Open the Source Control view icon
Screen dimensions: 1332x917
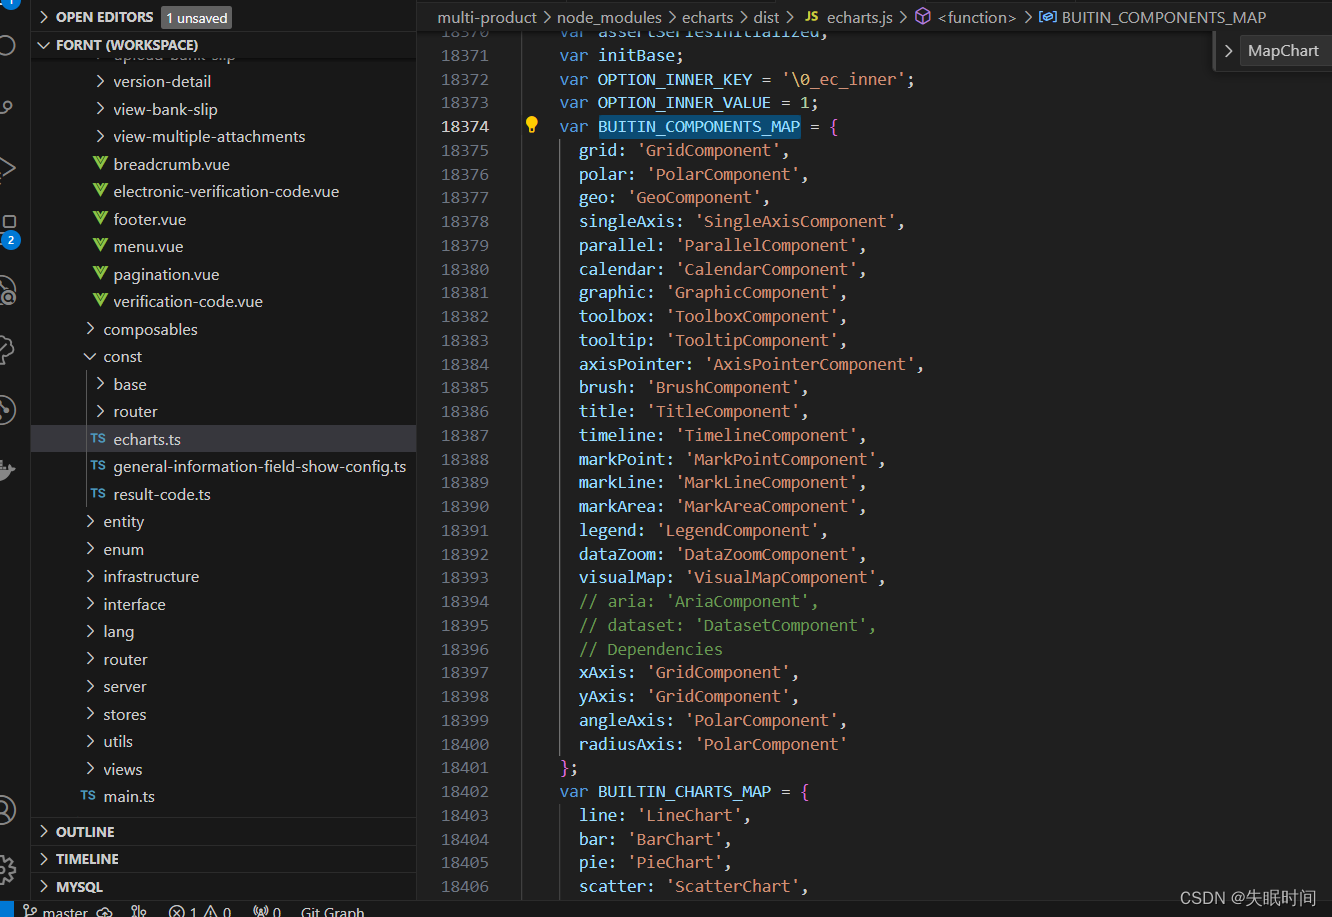tap(6, 107)
